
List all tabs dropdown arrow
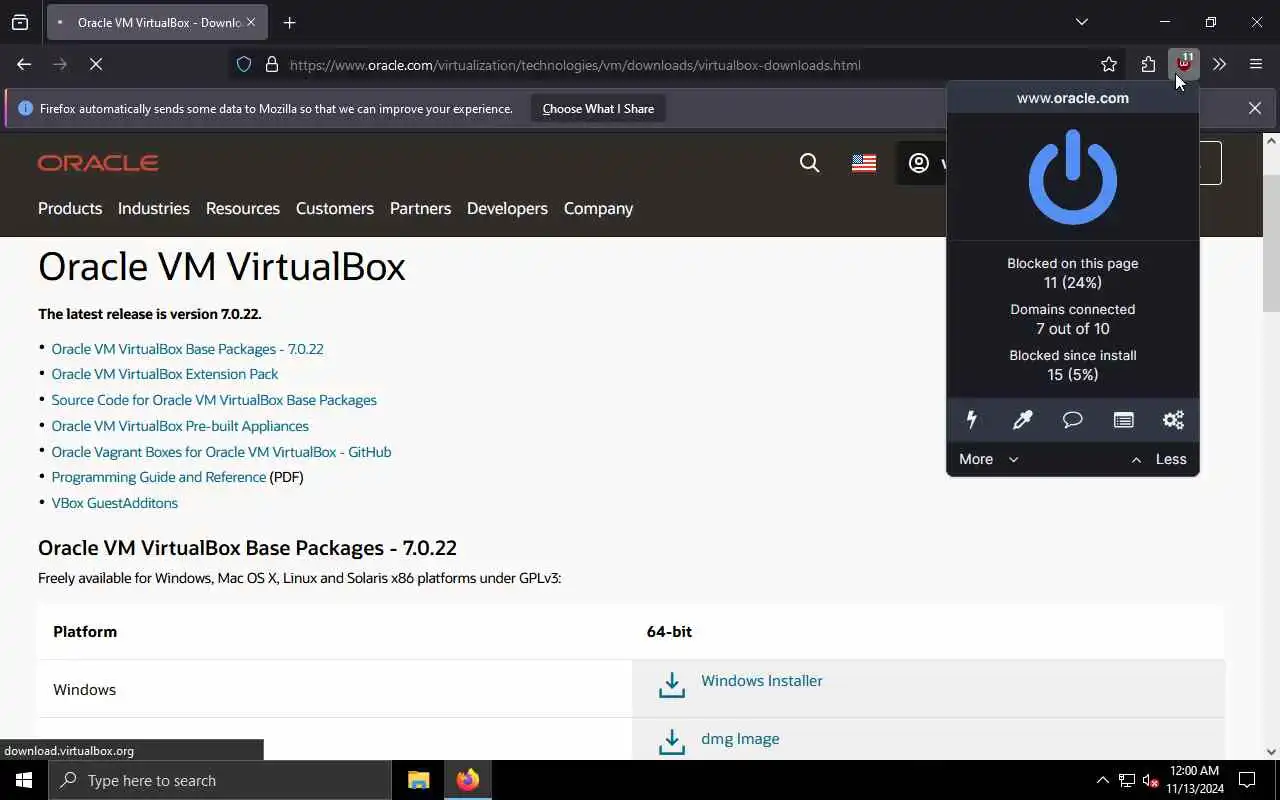pos(1082,22)
